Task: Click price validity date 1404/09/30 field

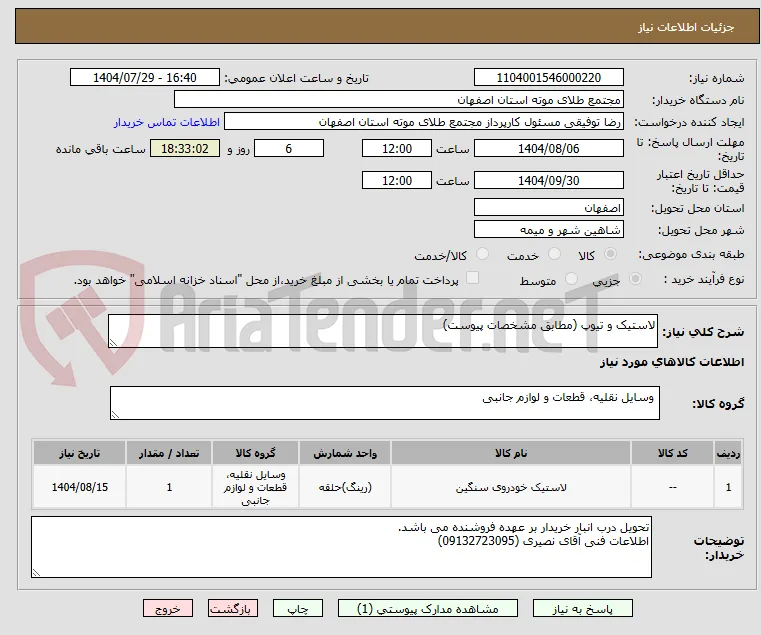Action: (548, 181)
